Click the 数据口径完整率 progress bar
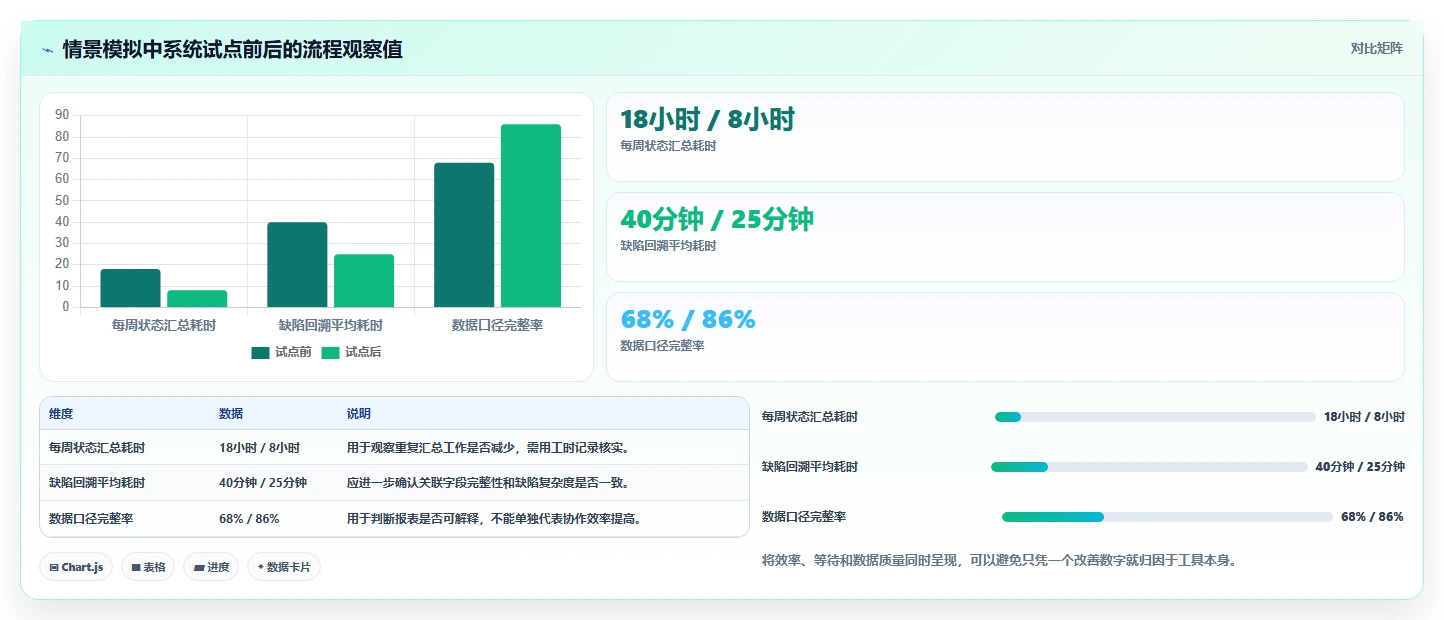The image size is (1444, 620). [x=1167, y=517]
